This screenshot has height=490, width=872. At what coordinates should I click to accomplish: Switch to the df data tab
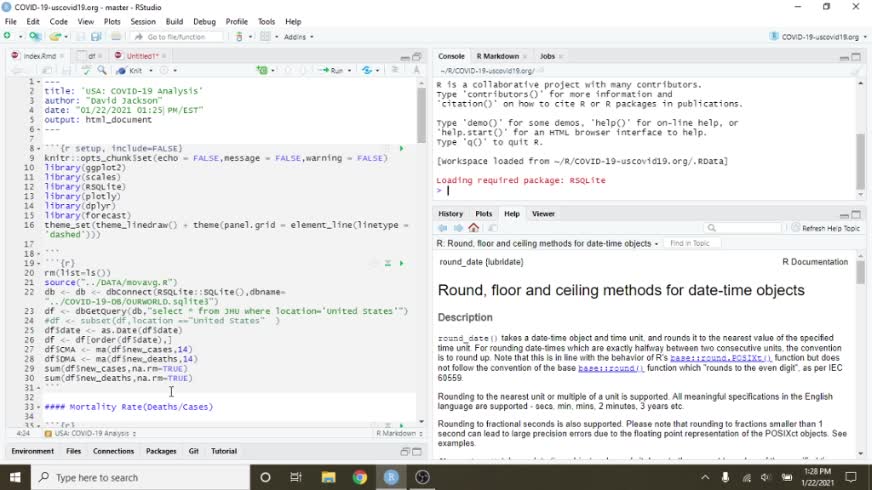pos(91,56)
